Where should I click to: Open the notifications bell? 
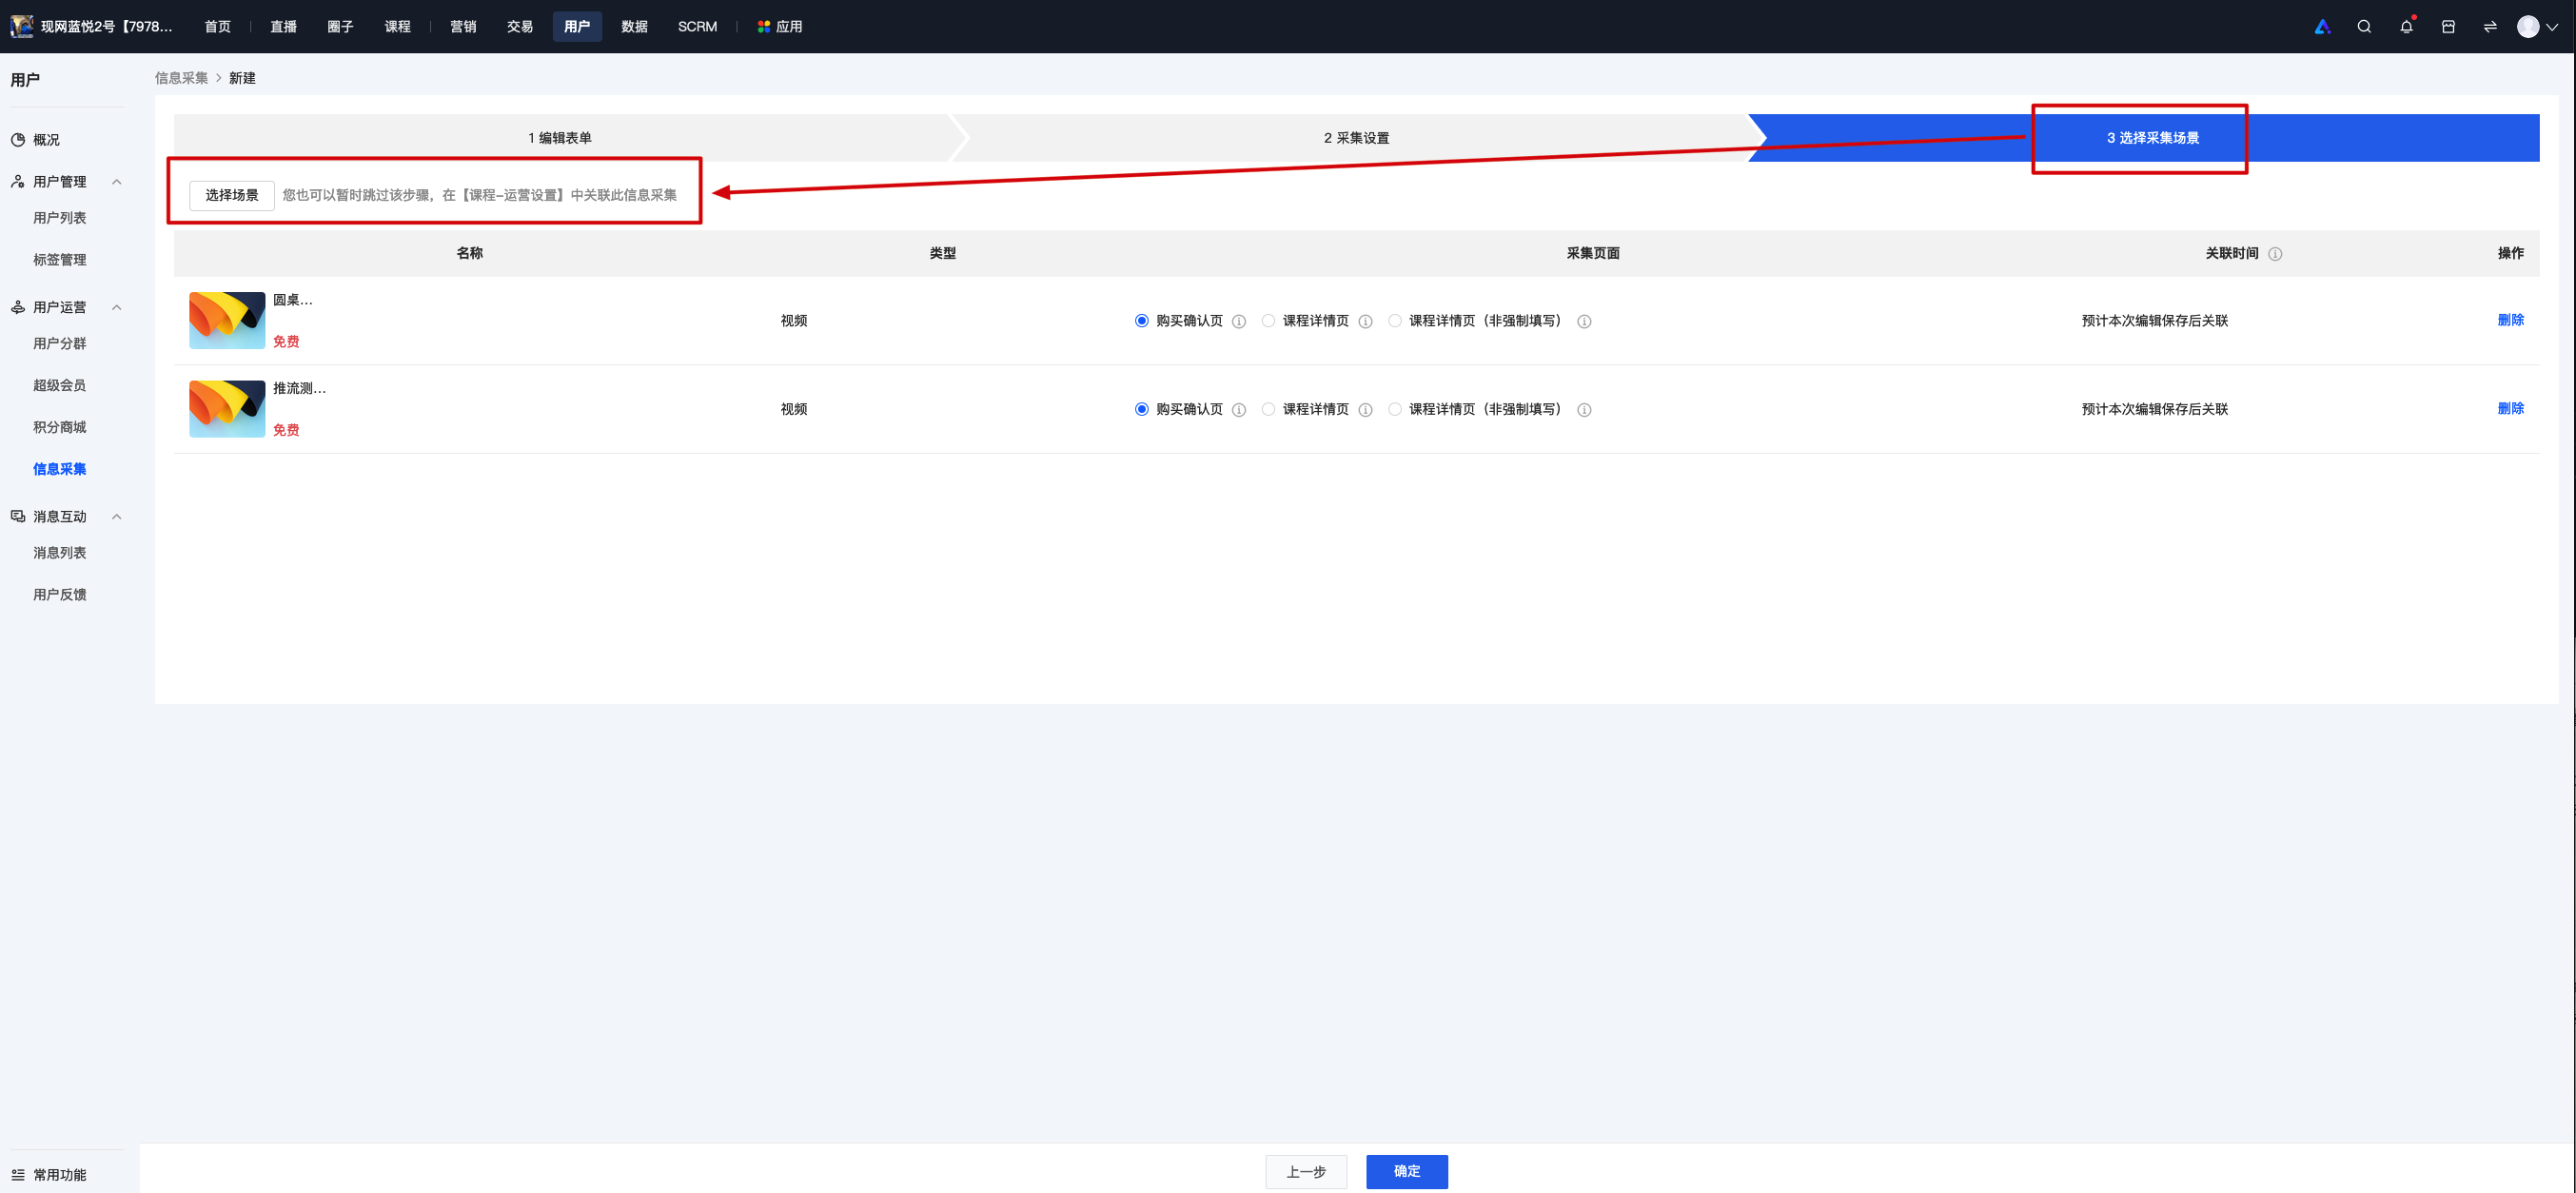pyautogui.click(x=2406, y=27)
